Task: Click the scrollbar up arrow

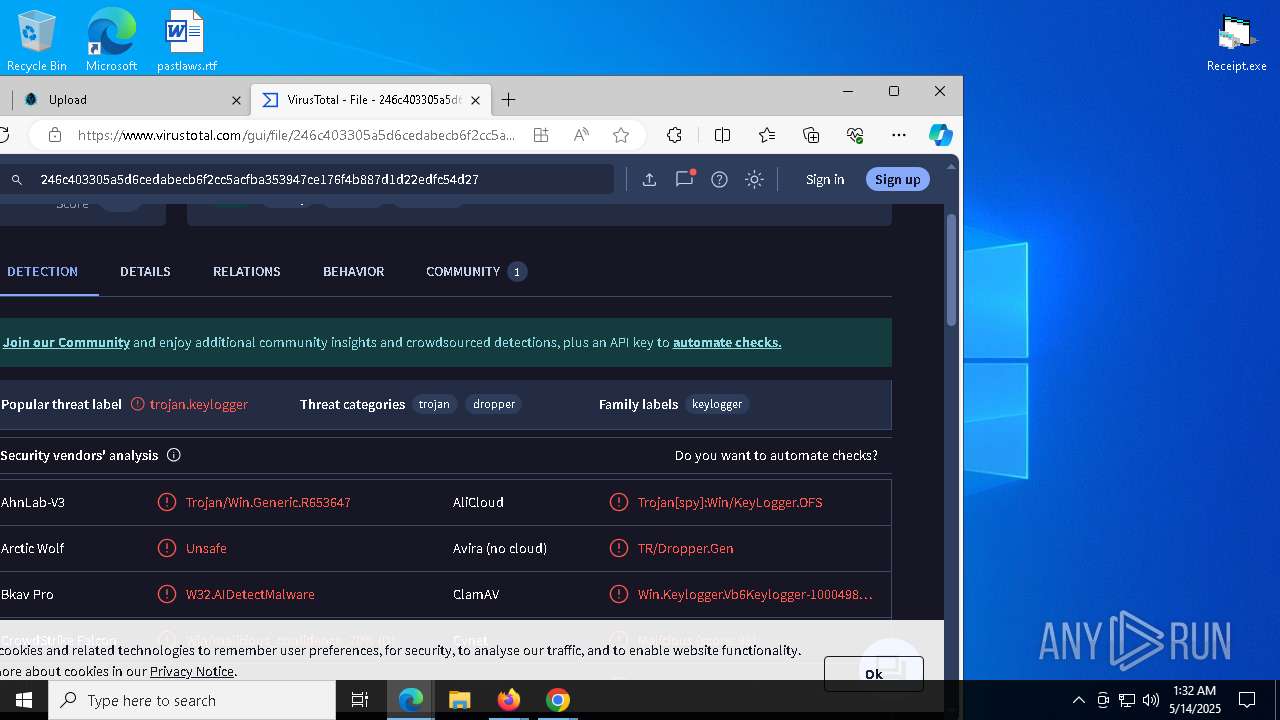Action: [x=951, y=166]
